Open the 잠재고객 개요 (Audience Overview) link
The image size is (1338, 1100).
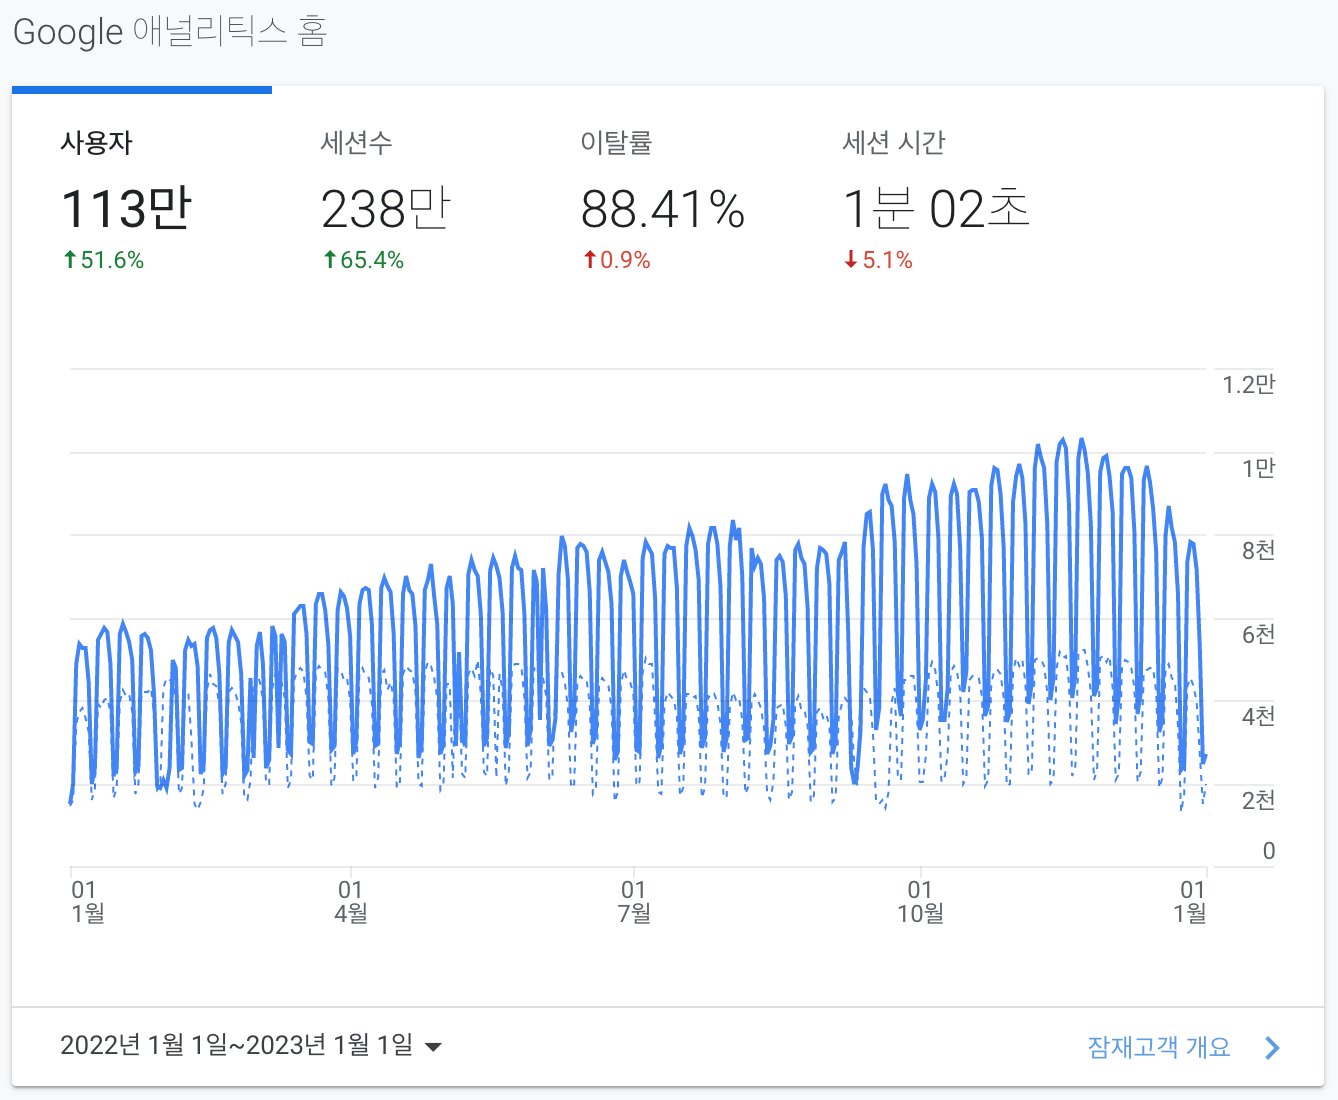1158,1046
